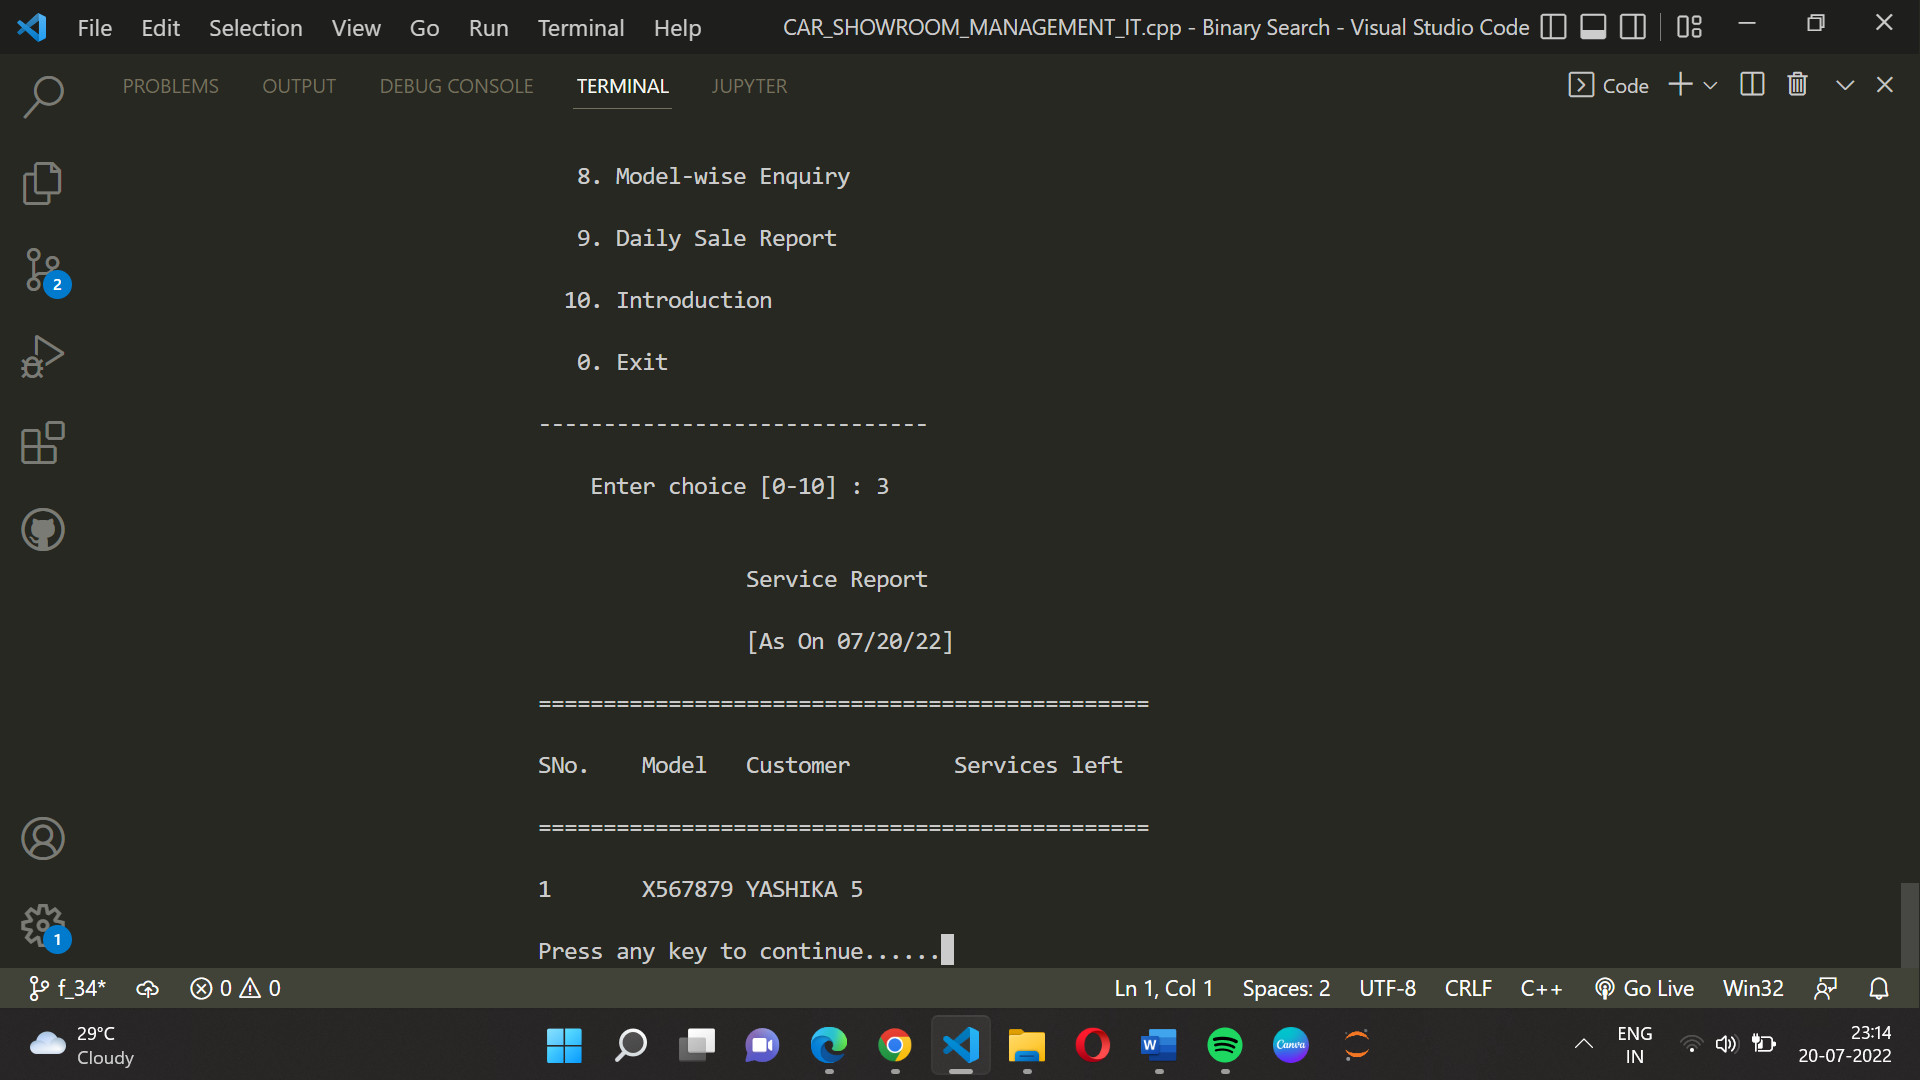
Task: Open the Explorer files icon
Action: tap(43, 183)
